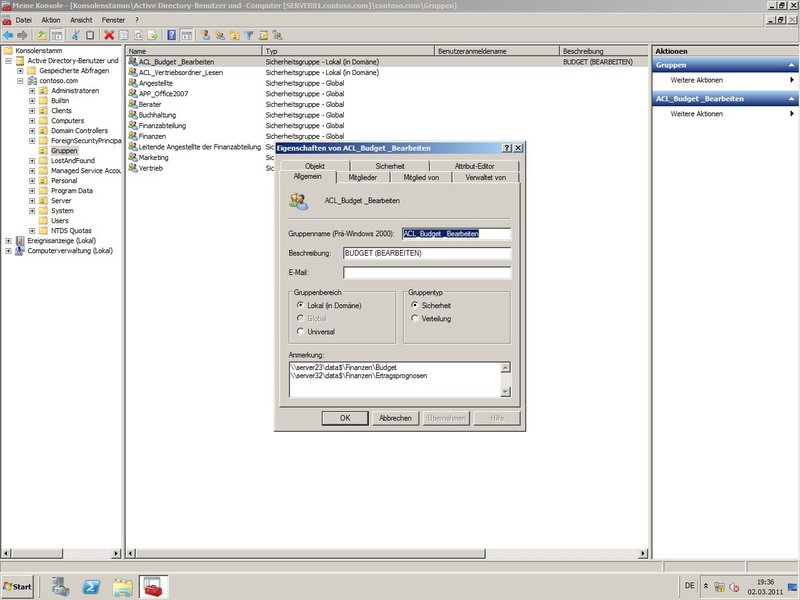
Task: Open Server Manager from the taskbar
Action: tap(61, 587)
